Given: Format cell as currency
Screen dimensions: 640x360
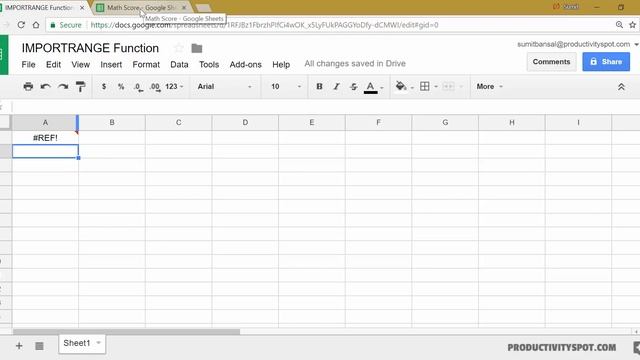Looking at the screenshot, I should (x=104, y=87).
